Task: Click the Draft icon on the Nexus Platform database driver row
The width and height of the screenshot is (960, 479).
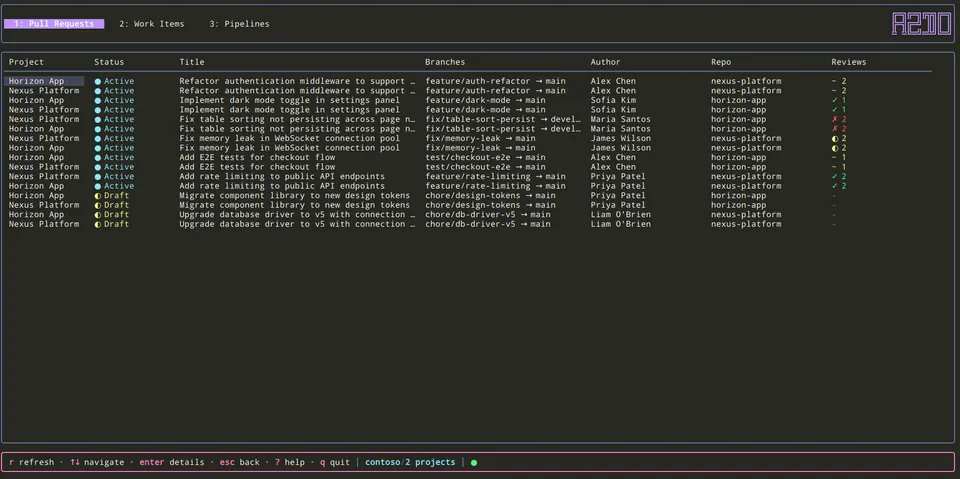Action: pos(98,224)
